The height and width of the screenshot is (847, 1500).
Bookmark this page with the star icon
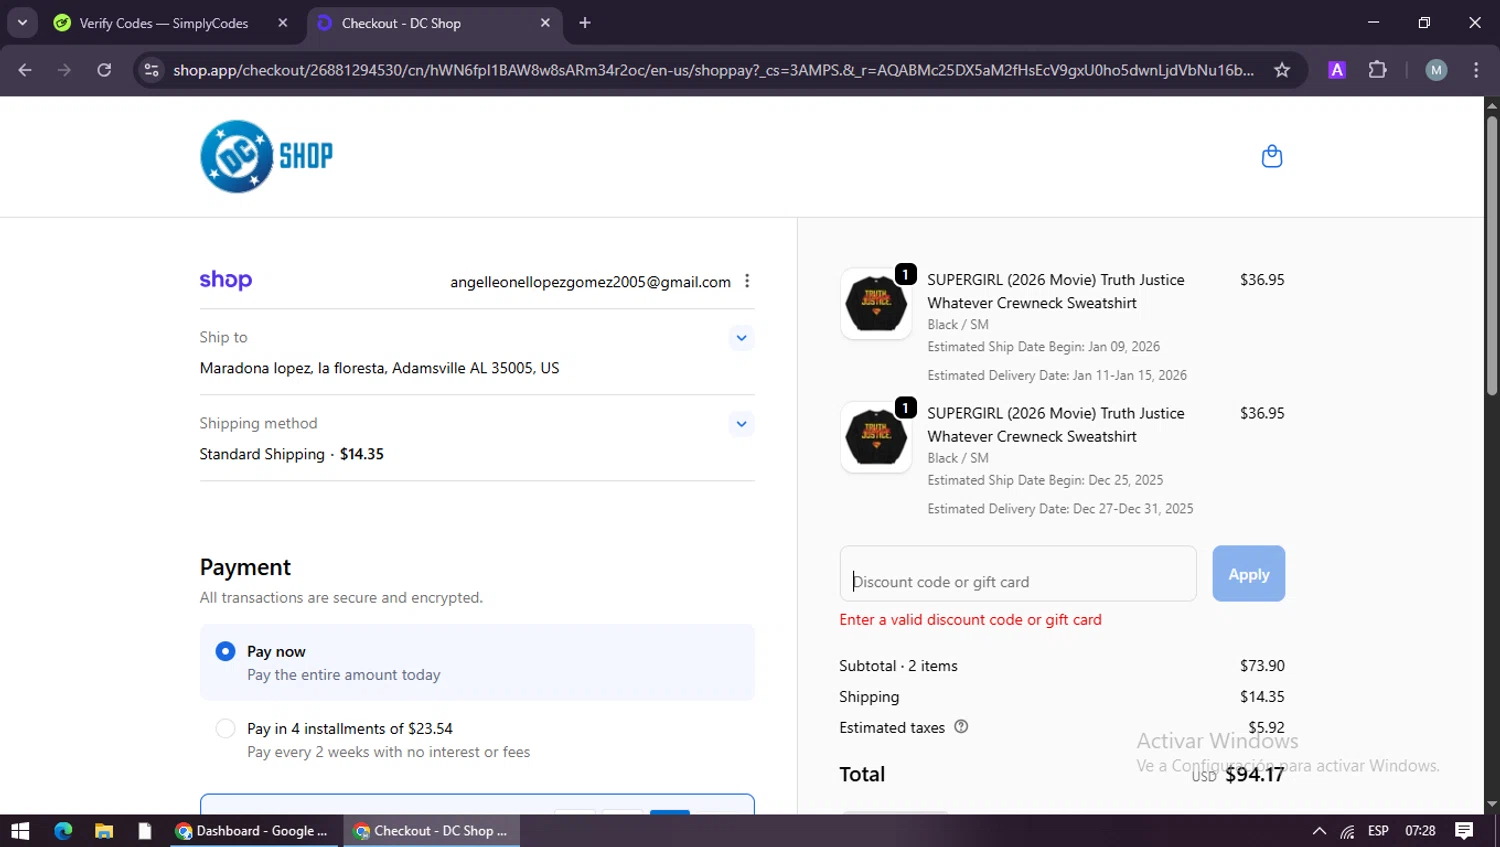(x=1282, y=70)
